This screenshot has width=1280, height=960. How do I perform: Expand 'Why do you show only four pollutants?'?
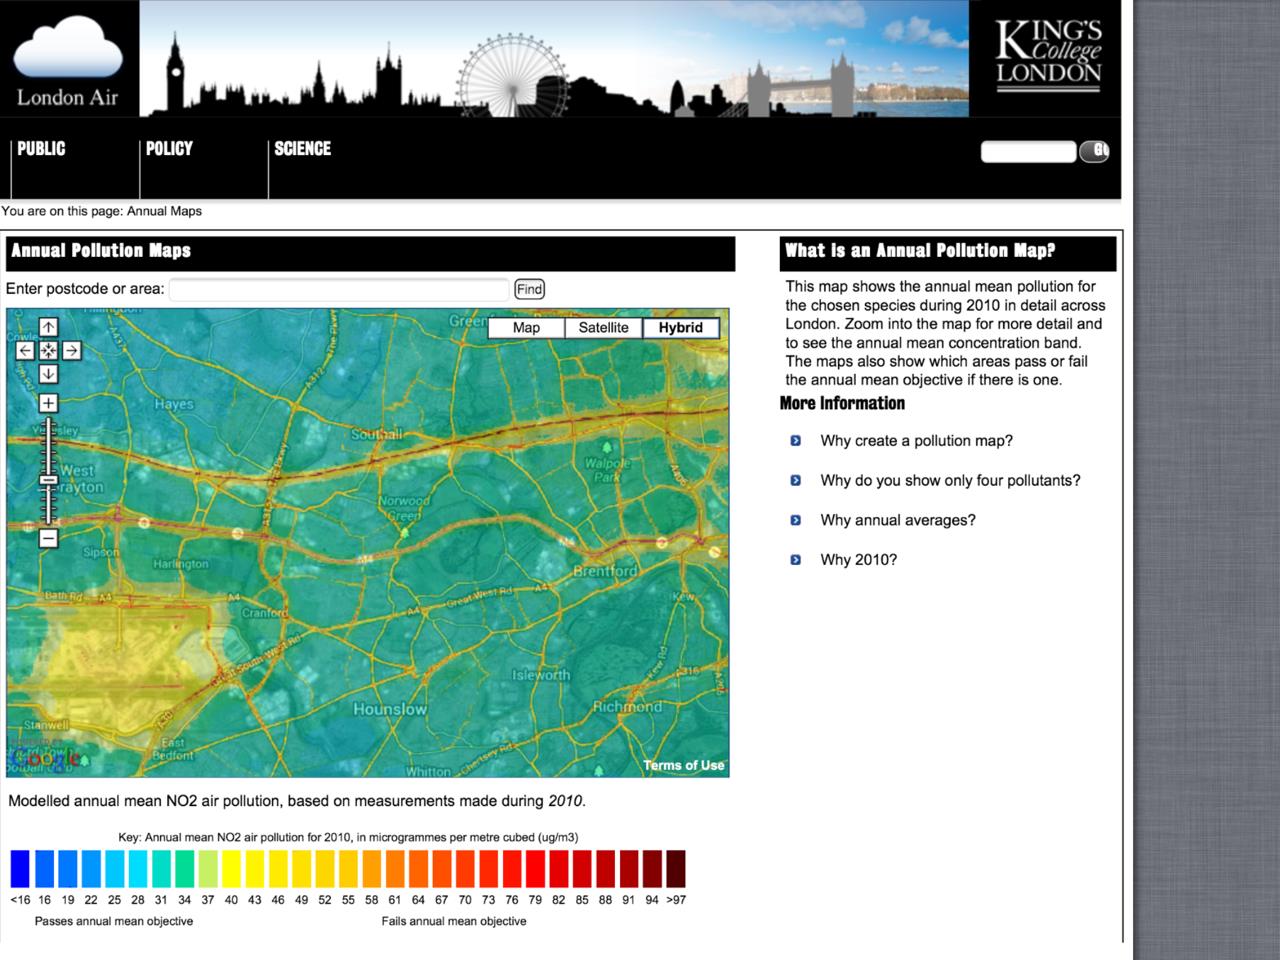coord(950,481)
